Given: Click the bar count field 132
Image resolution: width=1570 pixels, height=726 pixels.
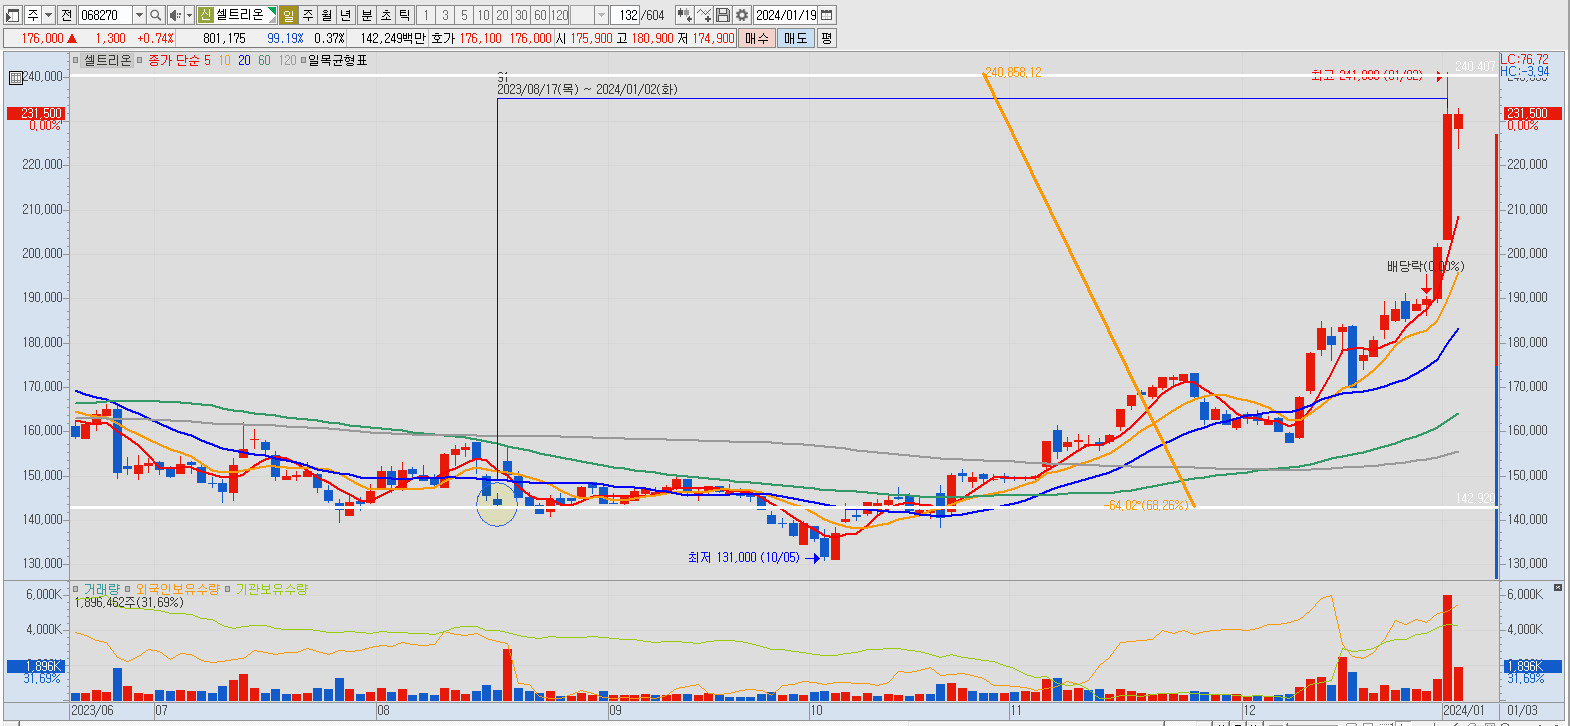Looking at the screenshot, I should coord(626,15).
